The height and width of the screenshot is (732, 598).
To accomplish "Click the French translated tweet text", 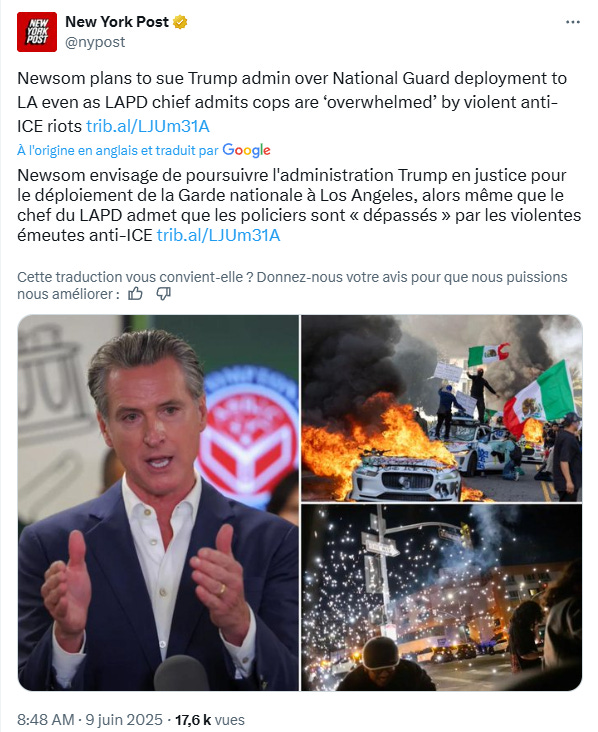I will coord(299,205).
